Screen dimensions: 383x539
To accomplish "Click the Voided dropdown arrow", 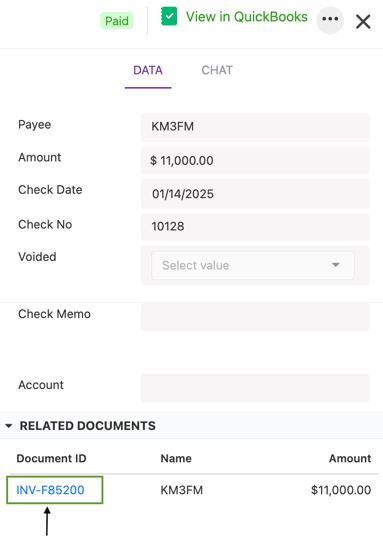I will coord(336,265).
